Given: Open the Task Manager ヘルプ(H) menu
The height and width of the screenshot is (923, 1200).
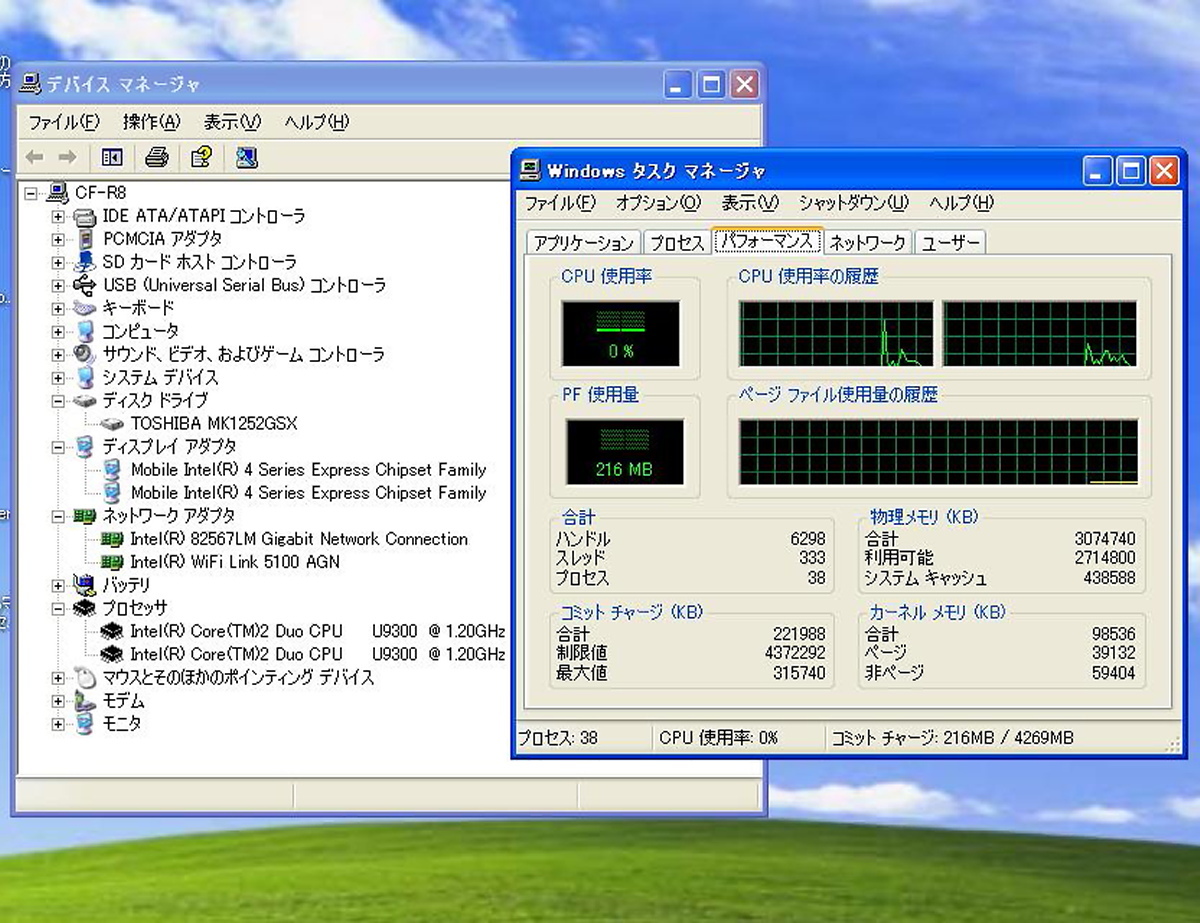Looking at the screenshot, I should tap(961, 203).
